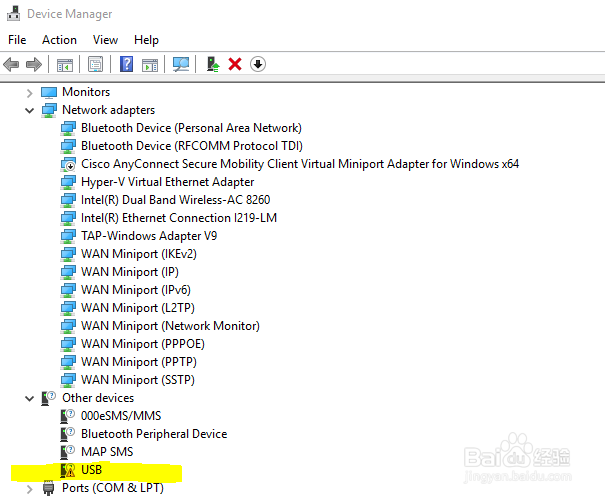Open the File menu
Viewport: 605px width, 497px height.
pyautogui.click(x=17, y=40)
